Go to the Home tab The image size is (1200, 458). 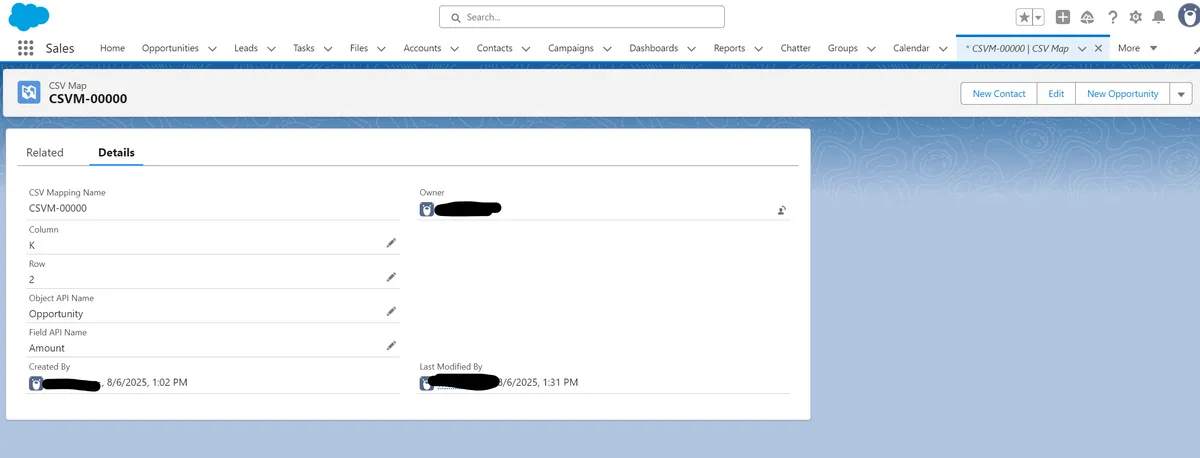point(113,48)
